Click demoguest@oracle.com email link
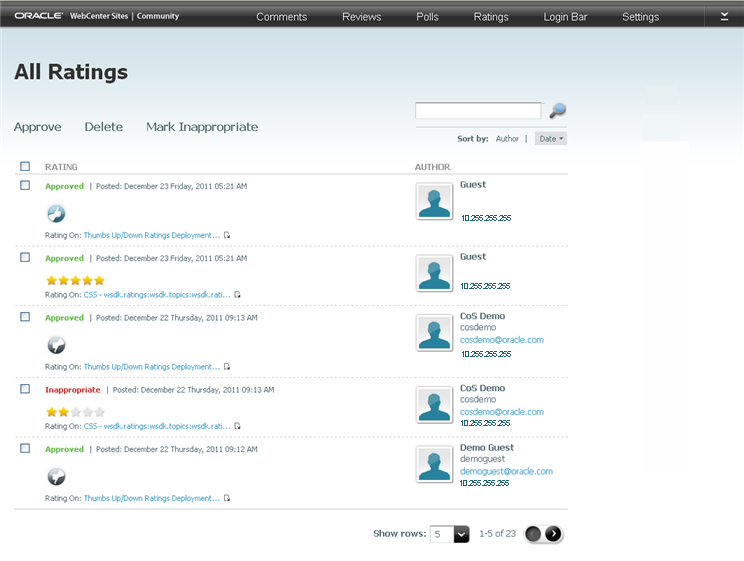744x561 pixels. [x=506, y=471]
